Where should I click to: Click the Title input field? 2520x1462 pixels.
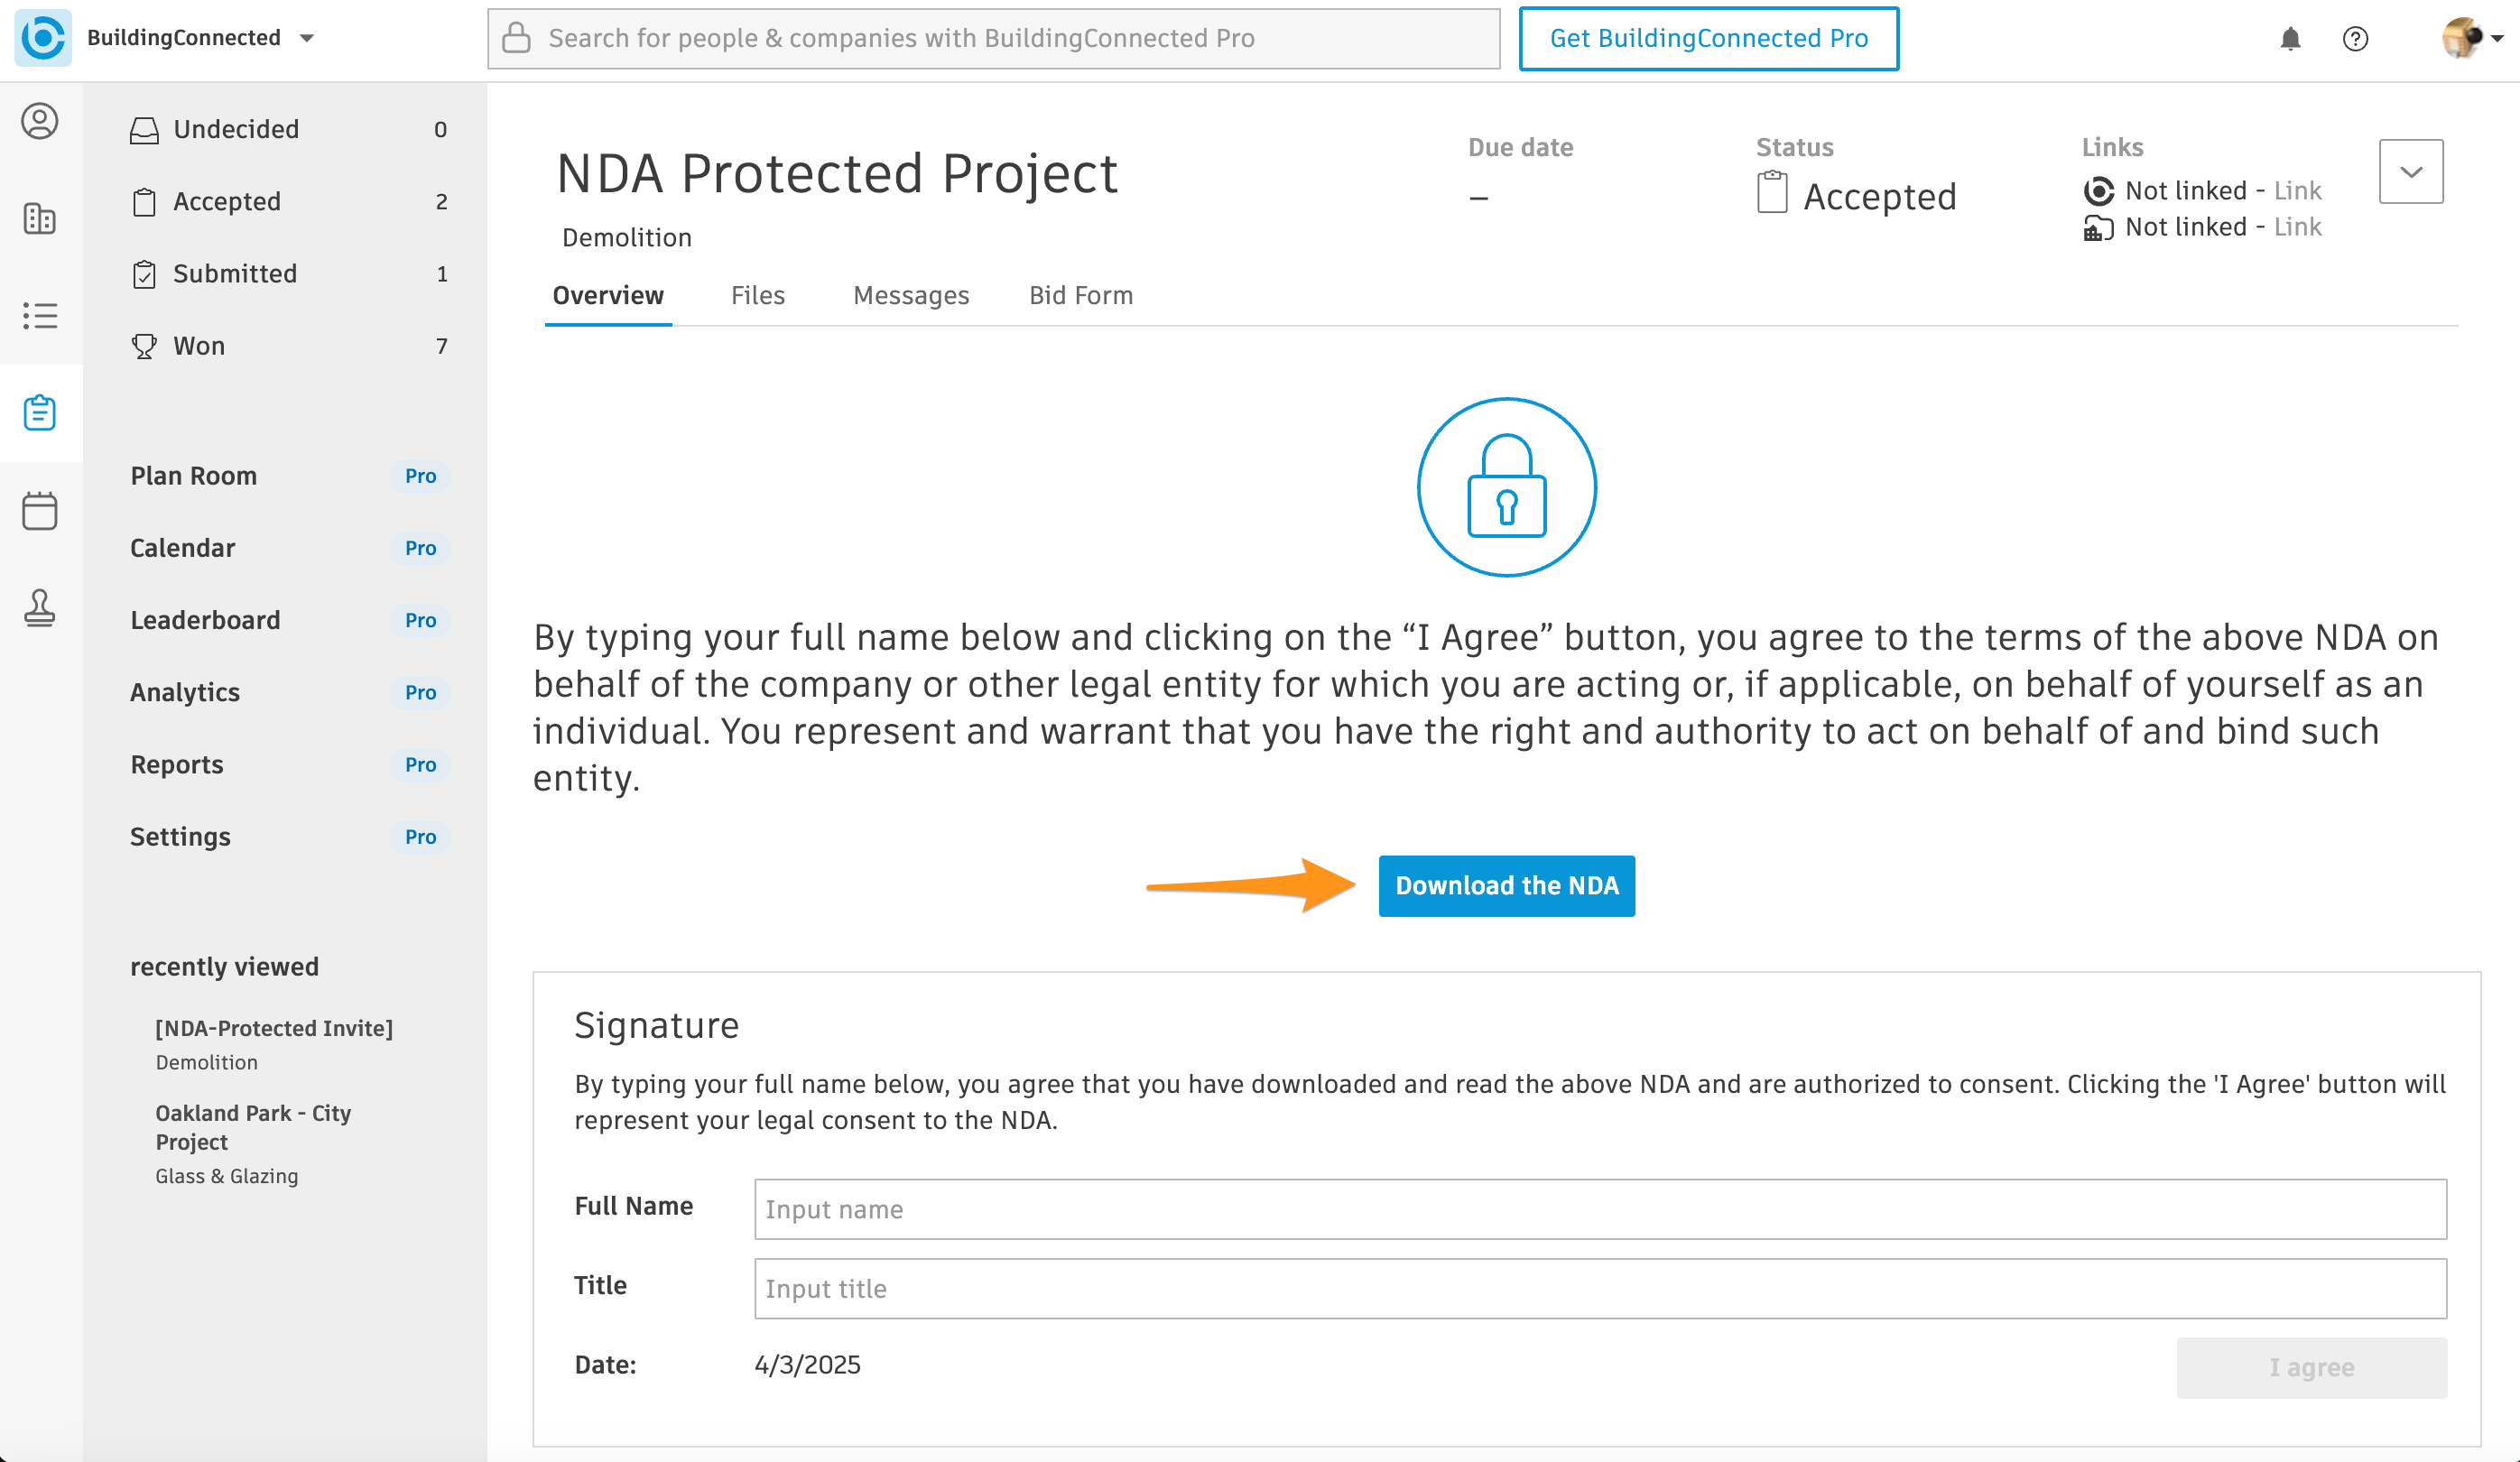pos(1600,1289)
